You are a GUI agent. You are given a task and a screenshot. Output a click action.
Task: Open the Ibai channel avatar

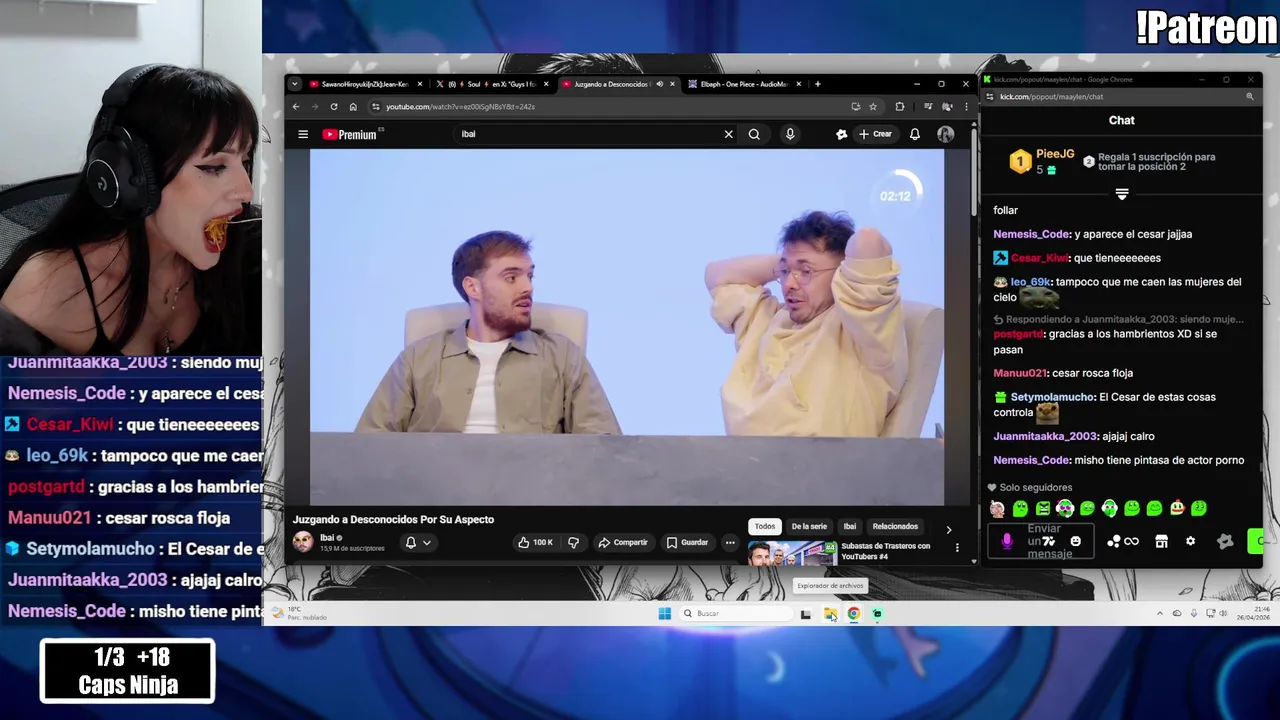303,542
